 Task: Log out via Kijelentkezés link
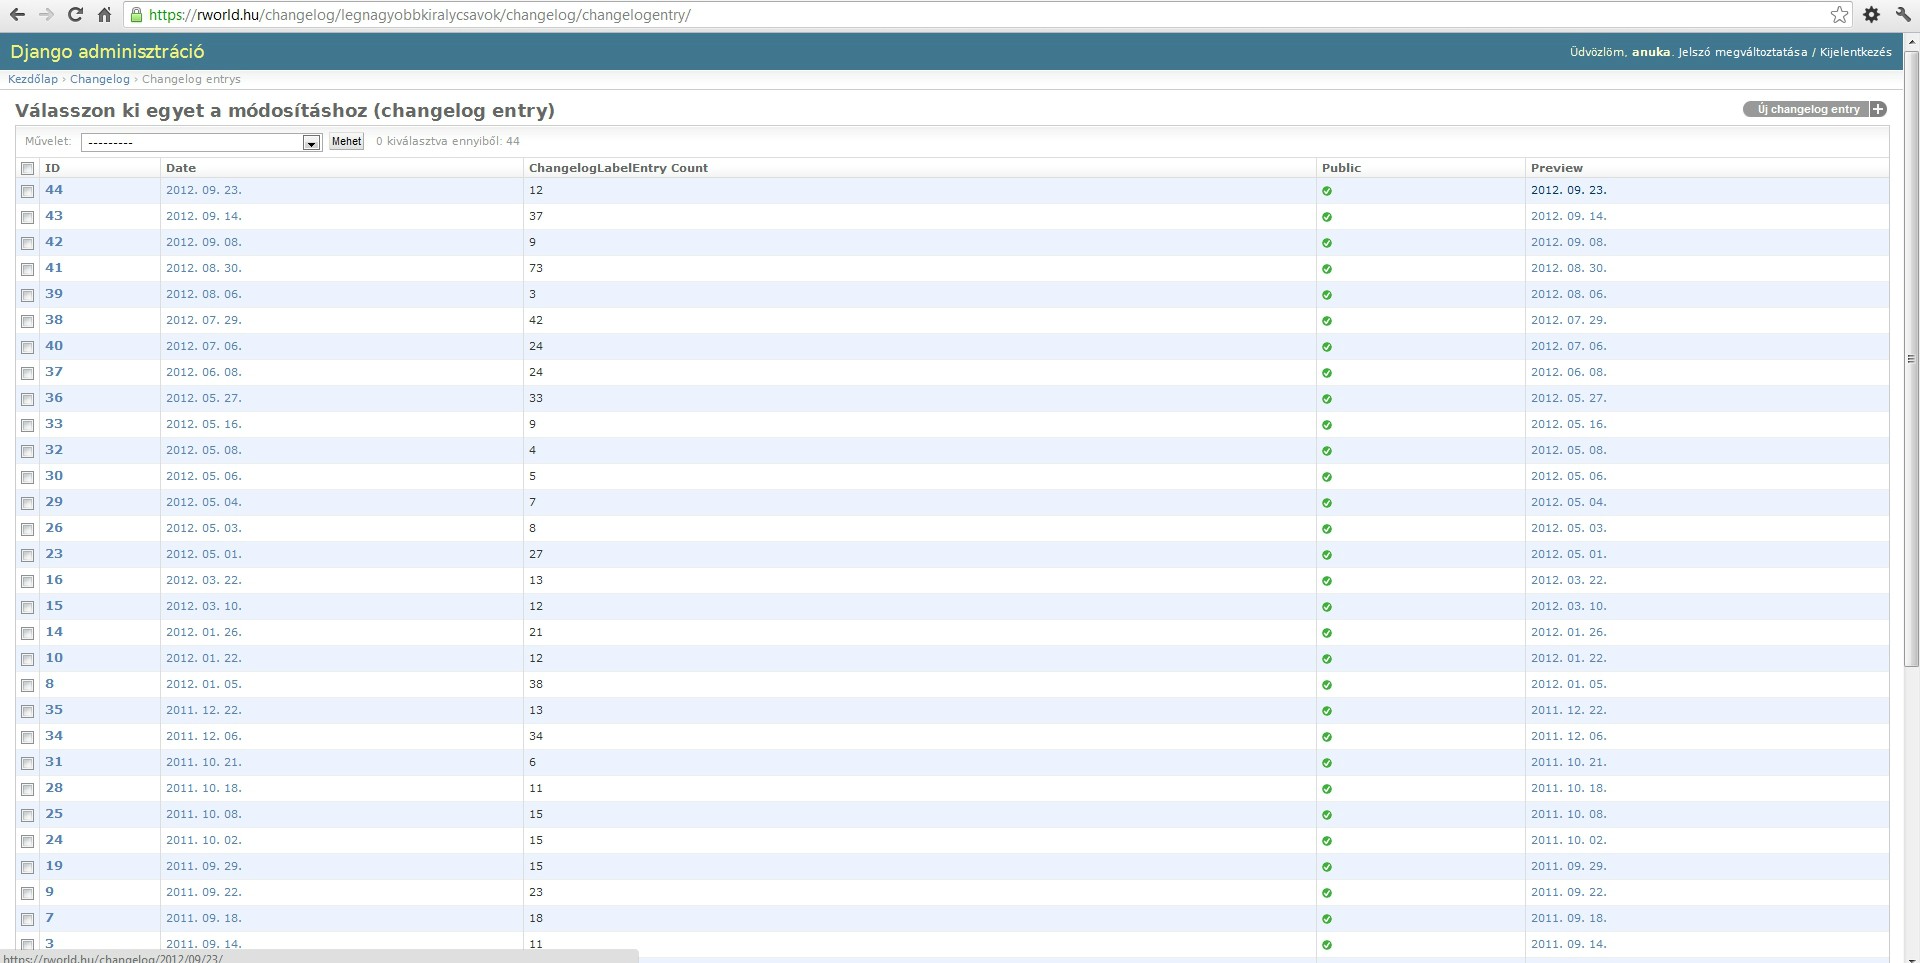click(1855, 52)
